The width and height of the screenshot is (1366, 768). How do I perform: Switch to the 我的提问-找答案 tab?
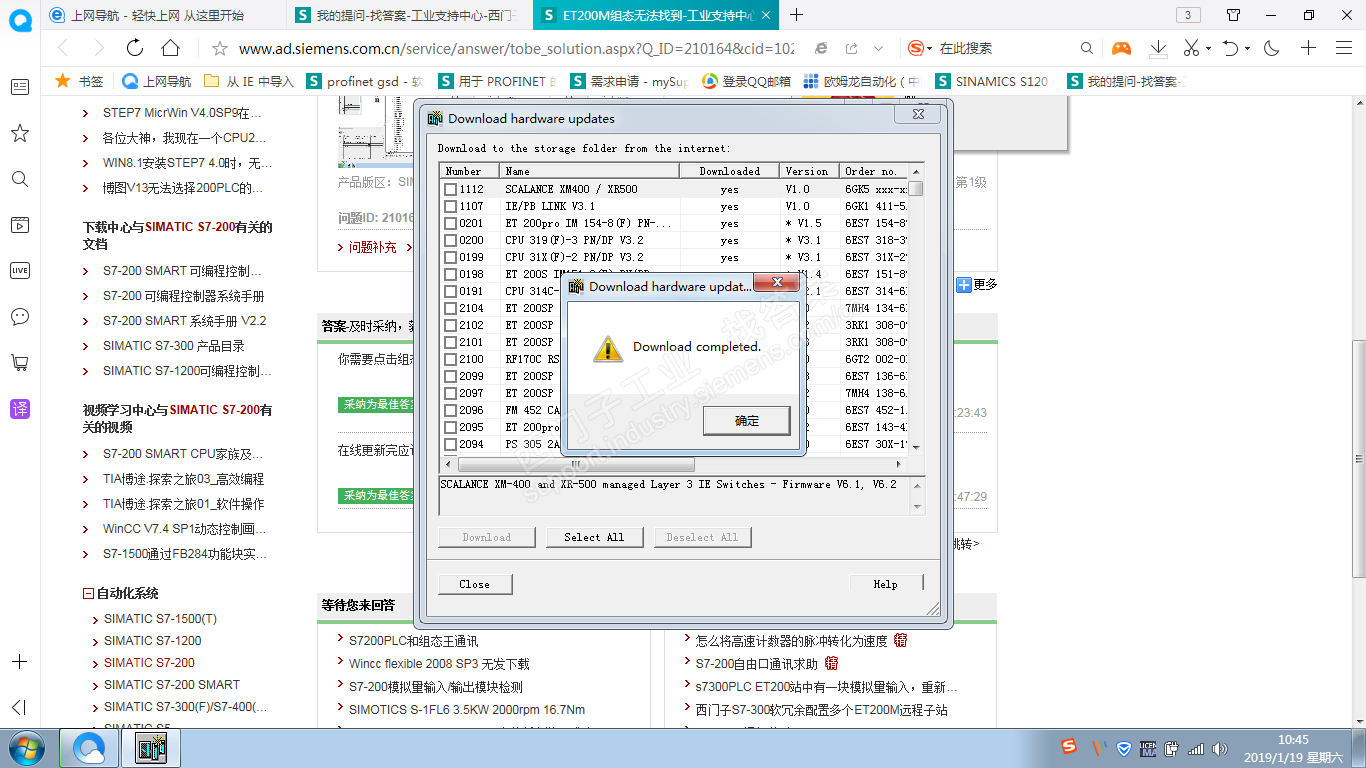coord(408,15)
